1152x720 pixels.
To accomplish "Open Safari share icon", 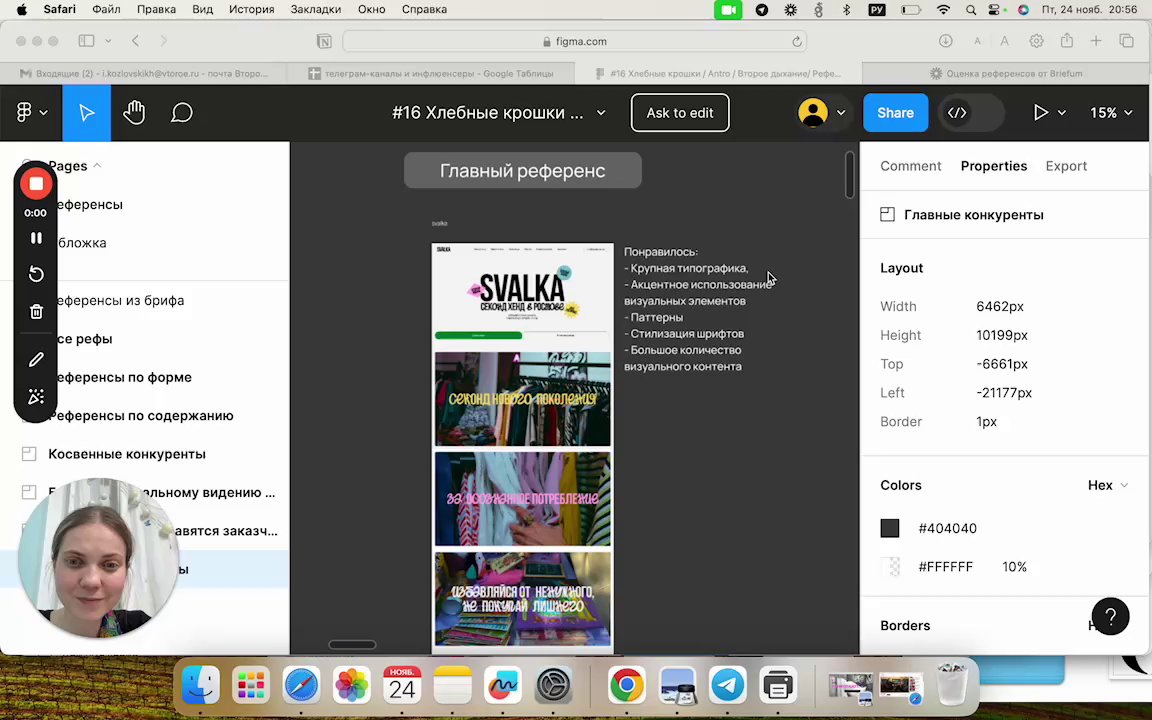I will (1066, 40).
